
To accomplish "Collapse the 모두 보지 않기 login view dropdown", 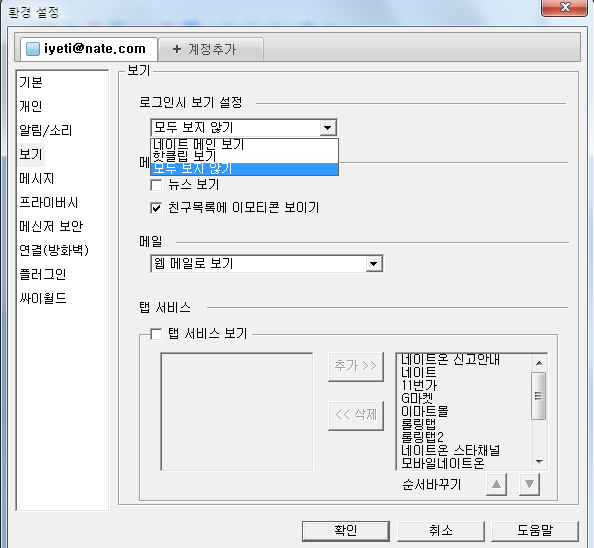I will pos(328,128).
